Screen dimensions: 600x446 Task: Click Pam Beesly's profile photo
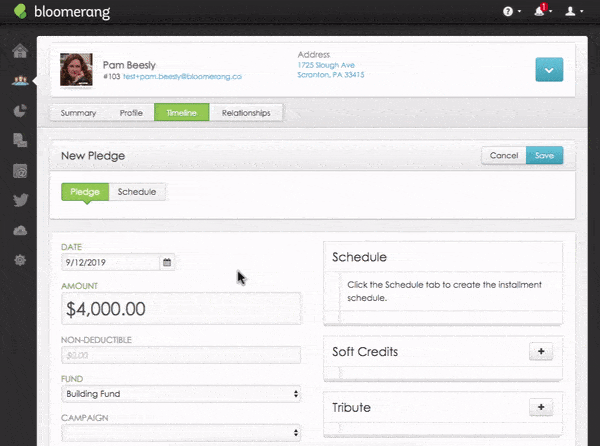point(76,69)
